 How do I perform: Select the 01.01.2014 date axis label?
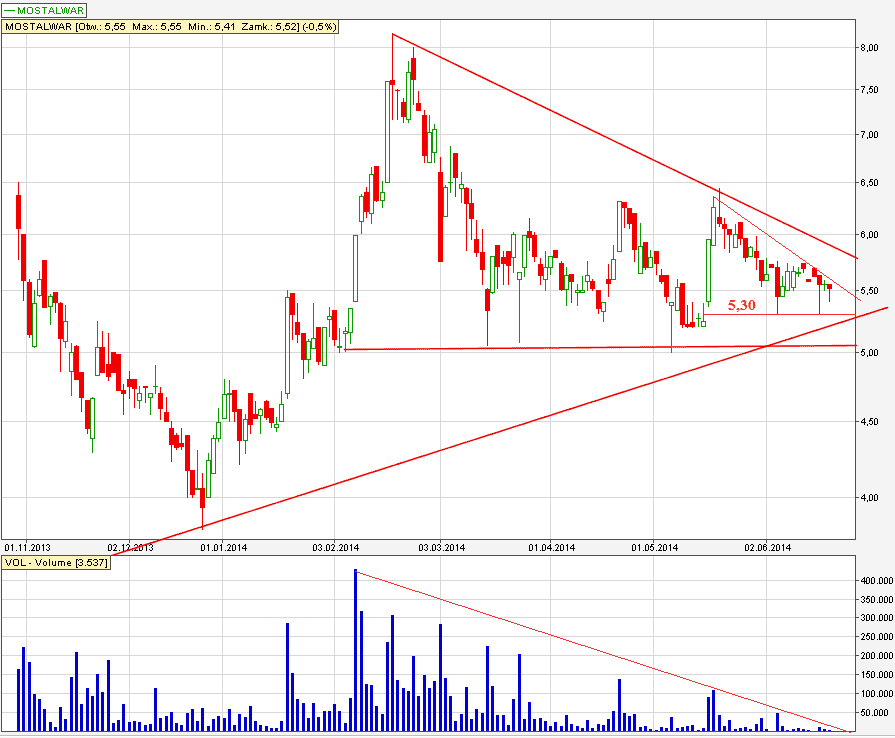(x=224, y=548)
